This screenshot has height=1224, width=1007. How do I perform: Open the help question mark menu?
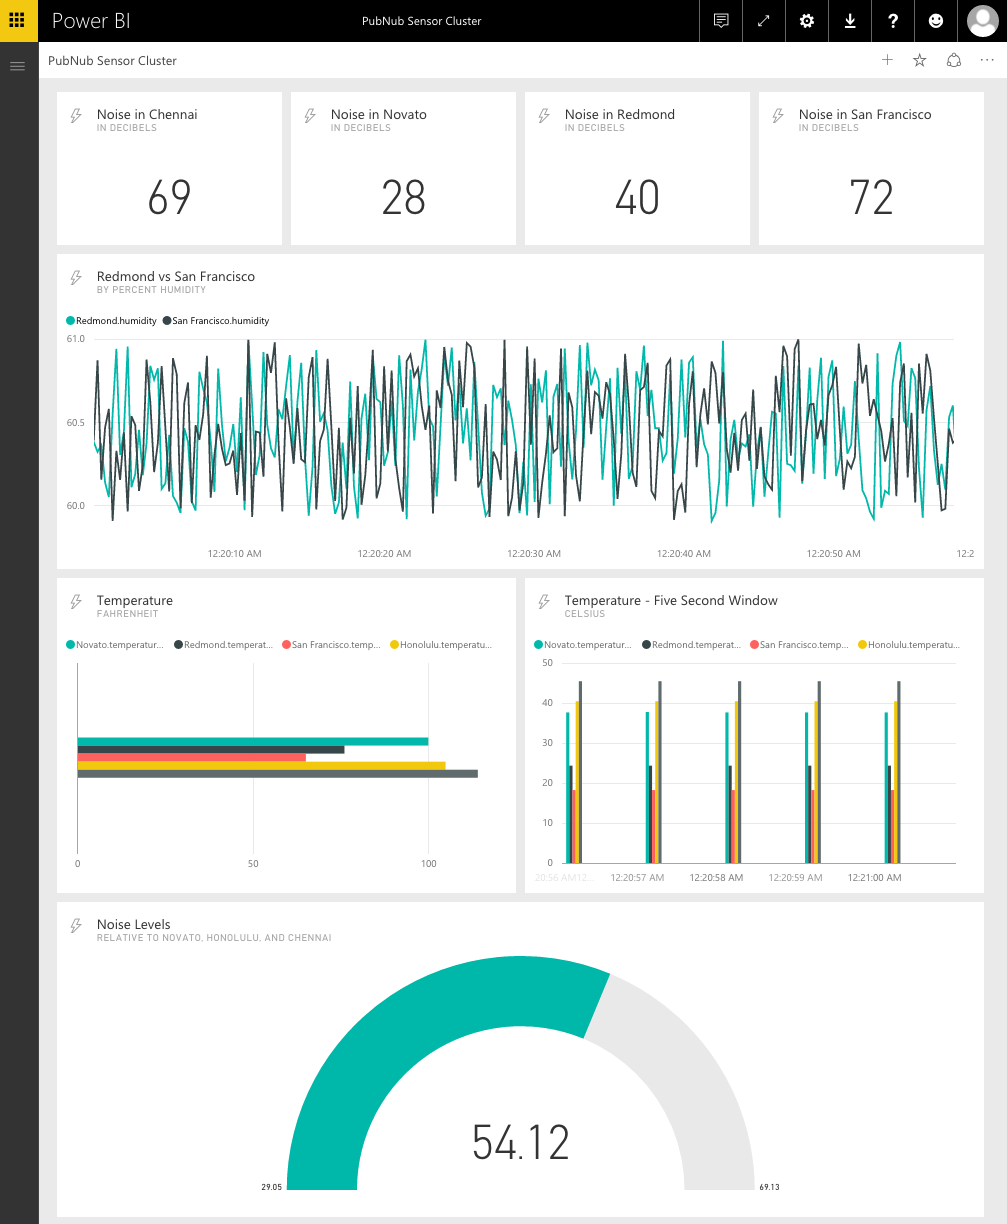tap(893, 21)
